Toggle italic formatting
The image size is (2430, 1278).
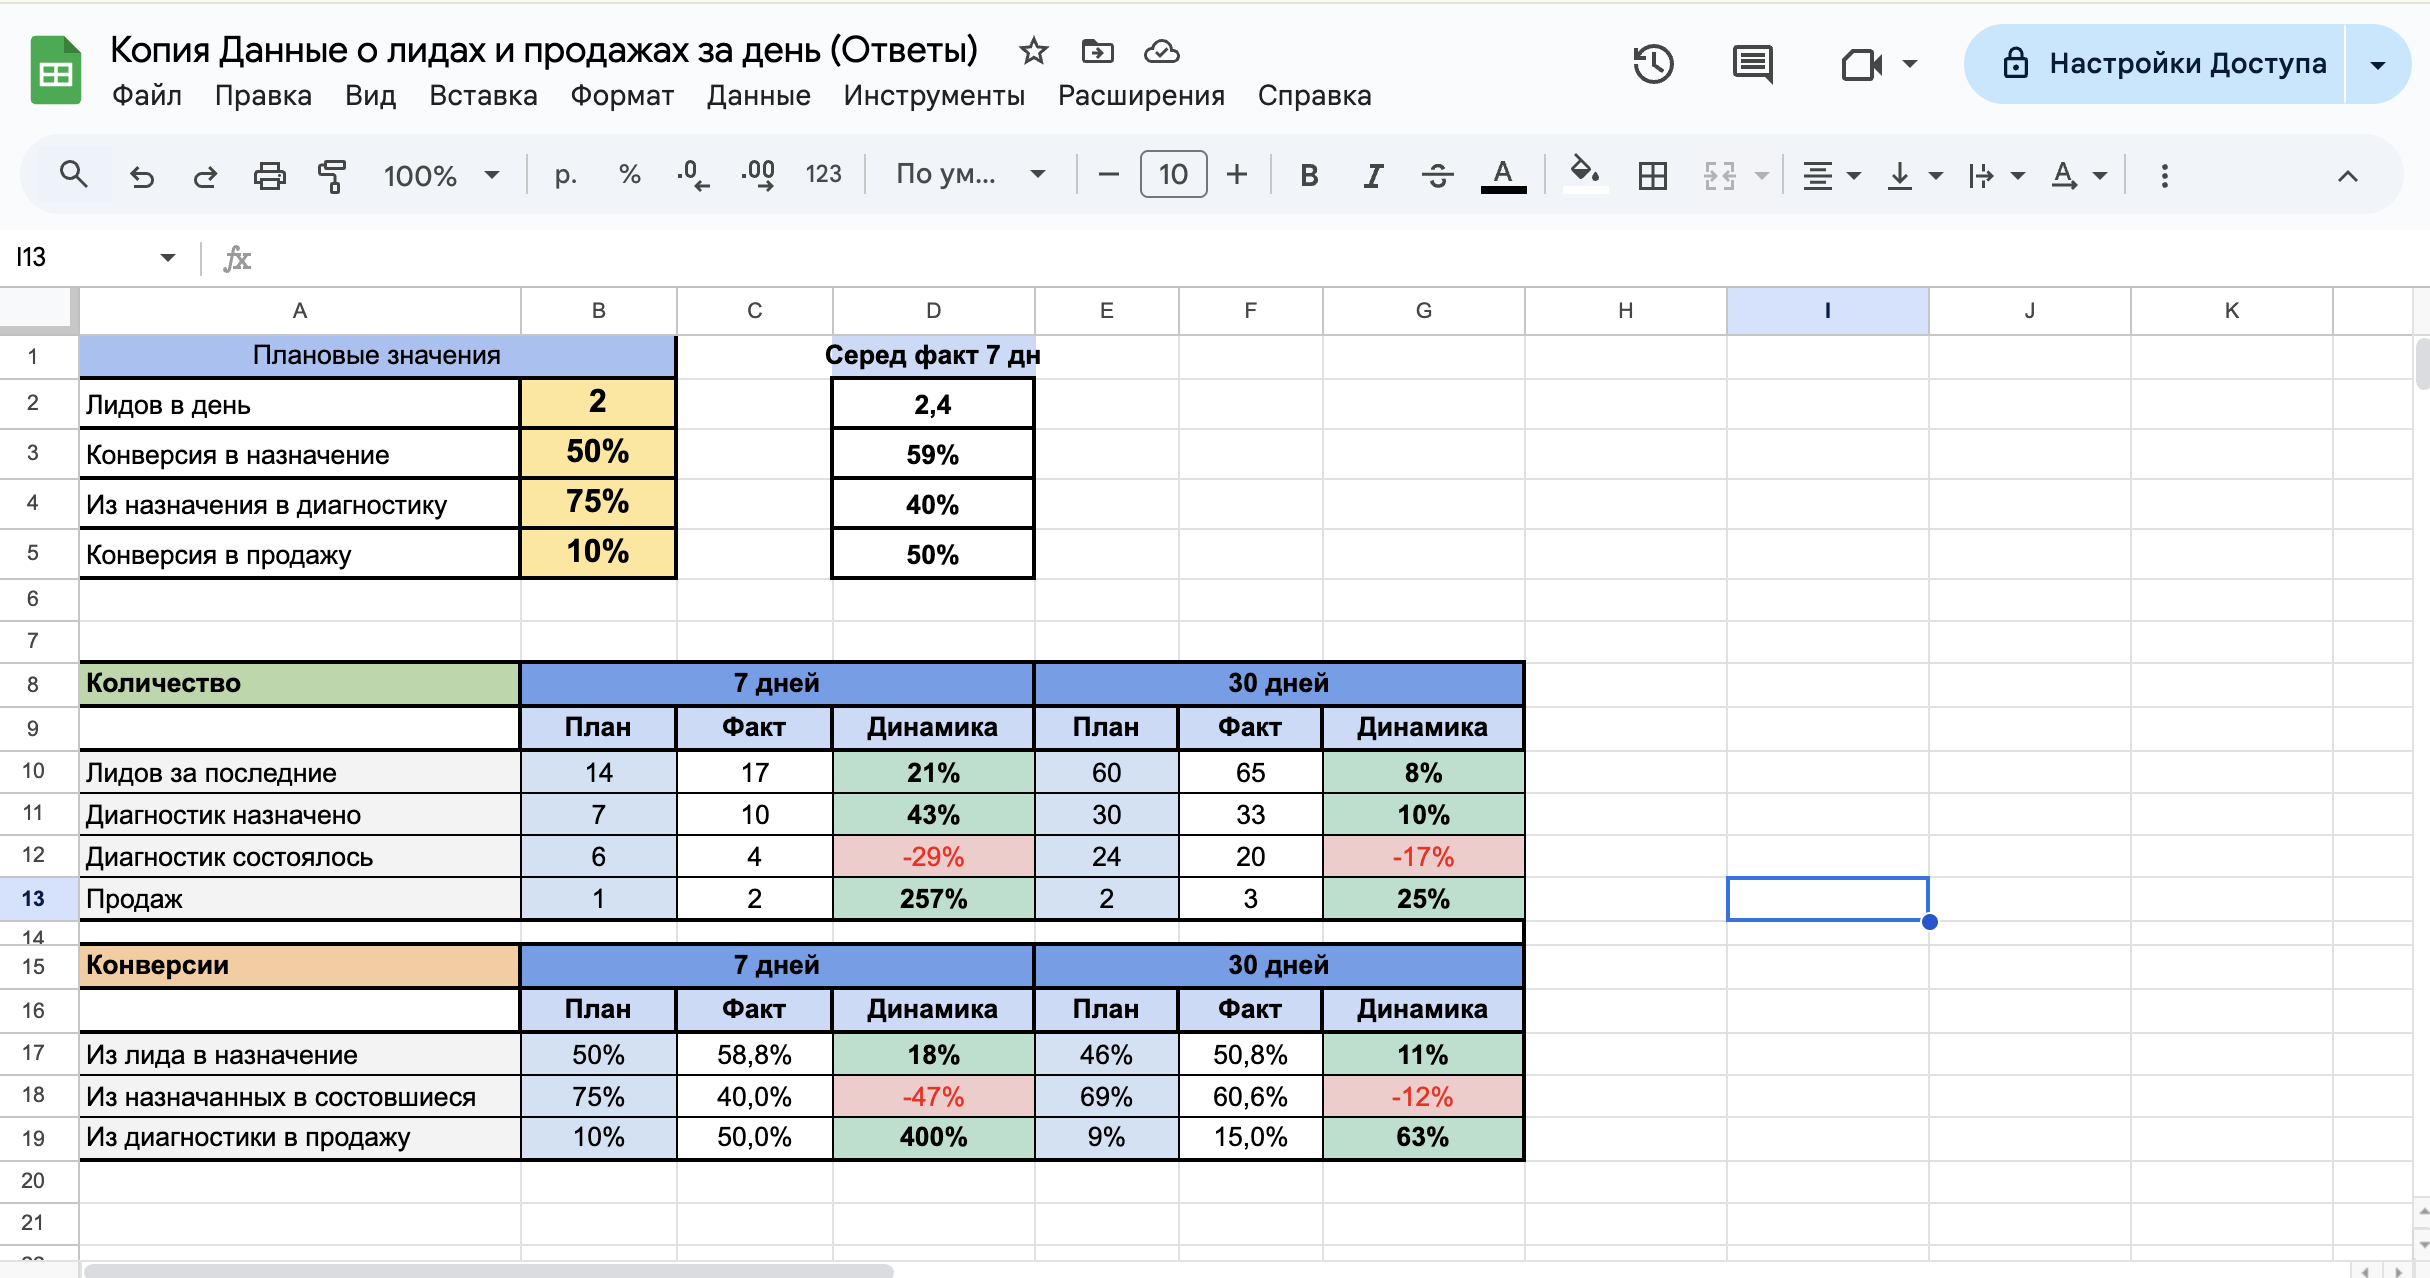(1373, 176)
